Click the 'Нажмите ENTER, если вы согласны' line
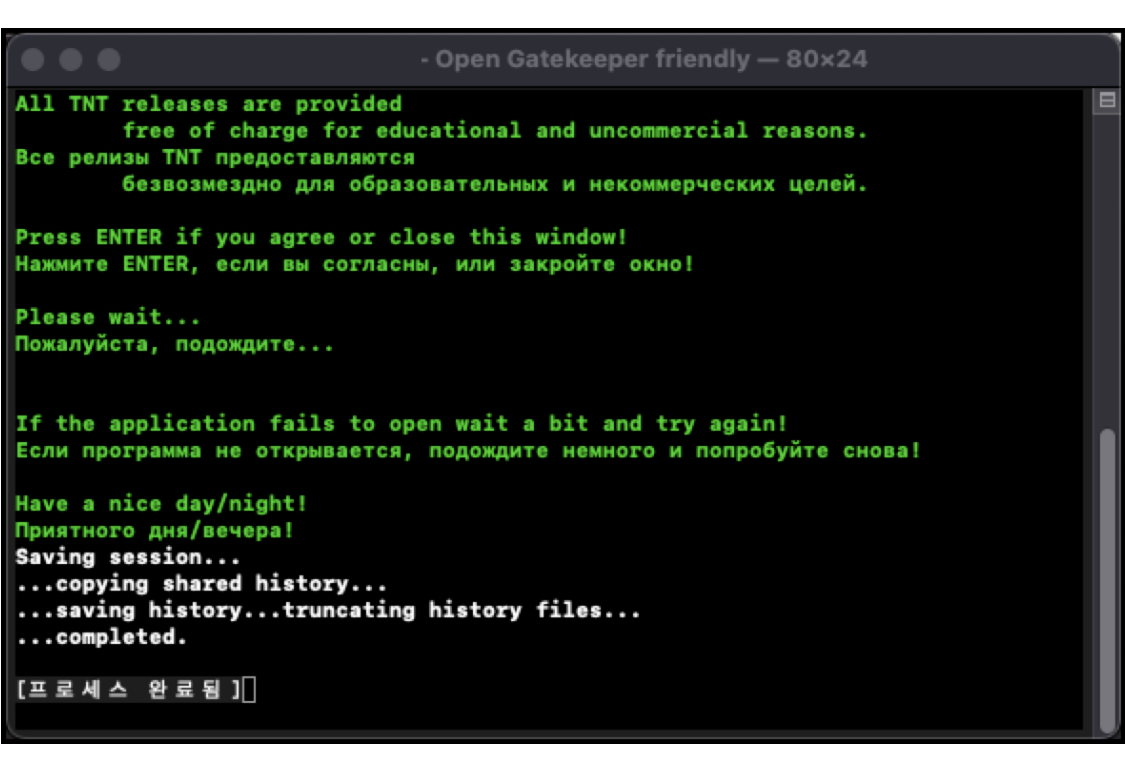The image size is (1125, 772). click(x=354, y=264)
